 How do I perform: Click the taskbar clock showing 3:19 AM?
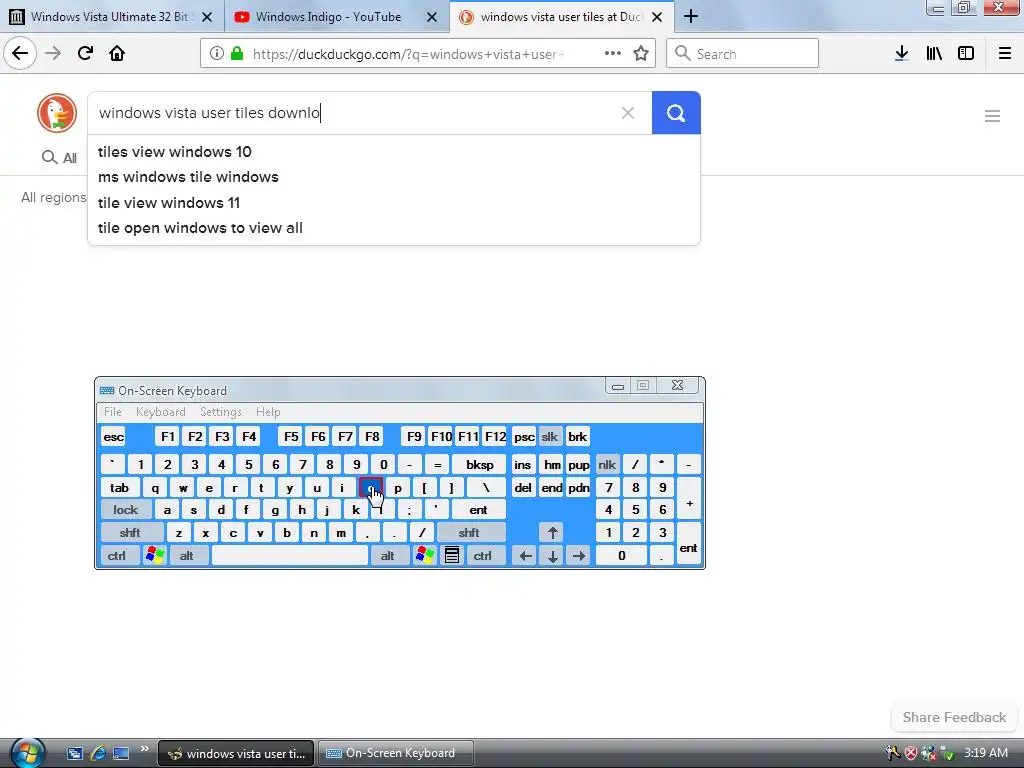985,753
